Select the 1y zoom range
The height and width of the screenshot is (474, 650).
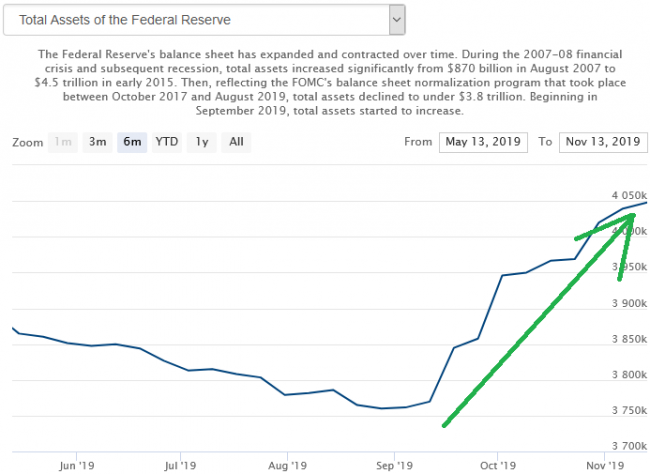click(202, 142)
